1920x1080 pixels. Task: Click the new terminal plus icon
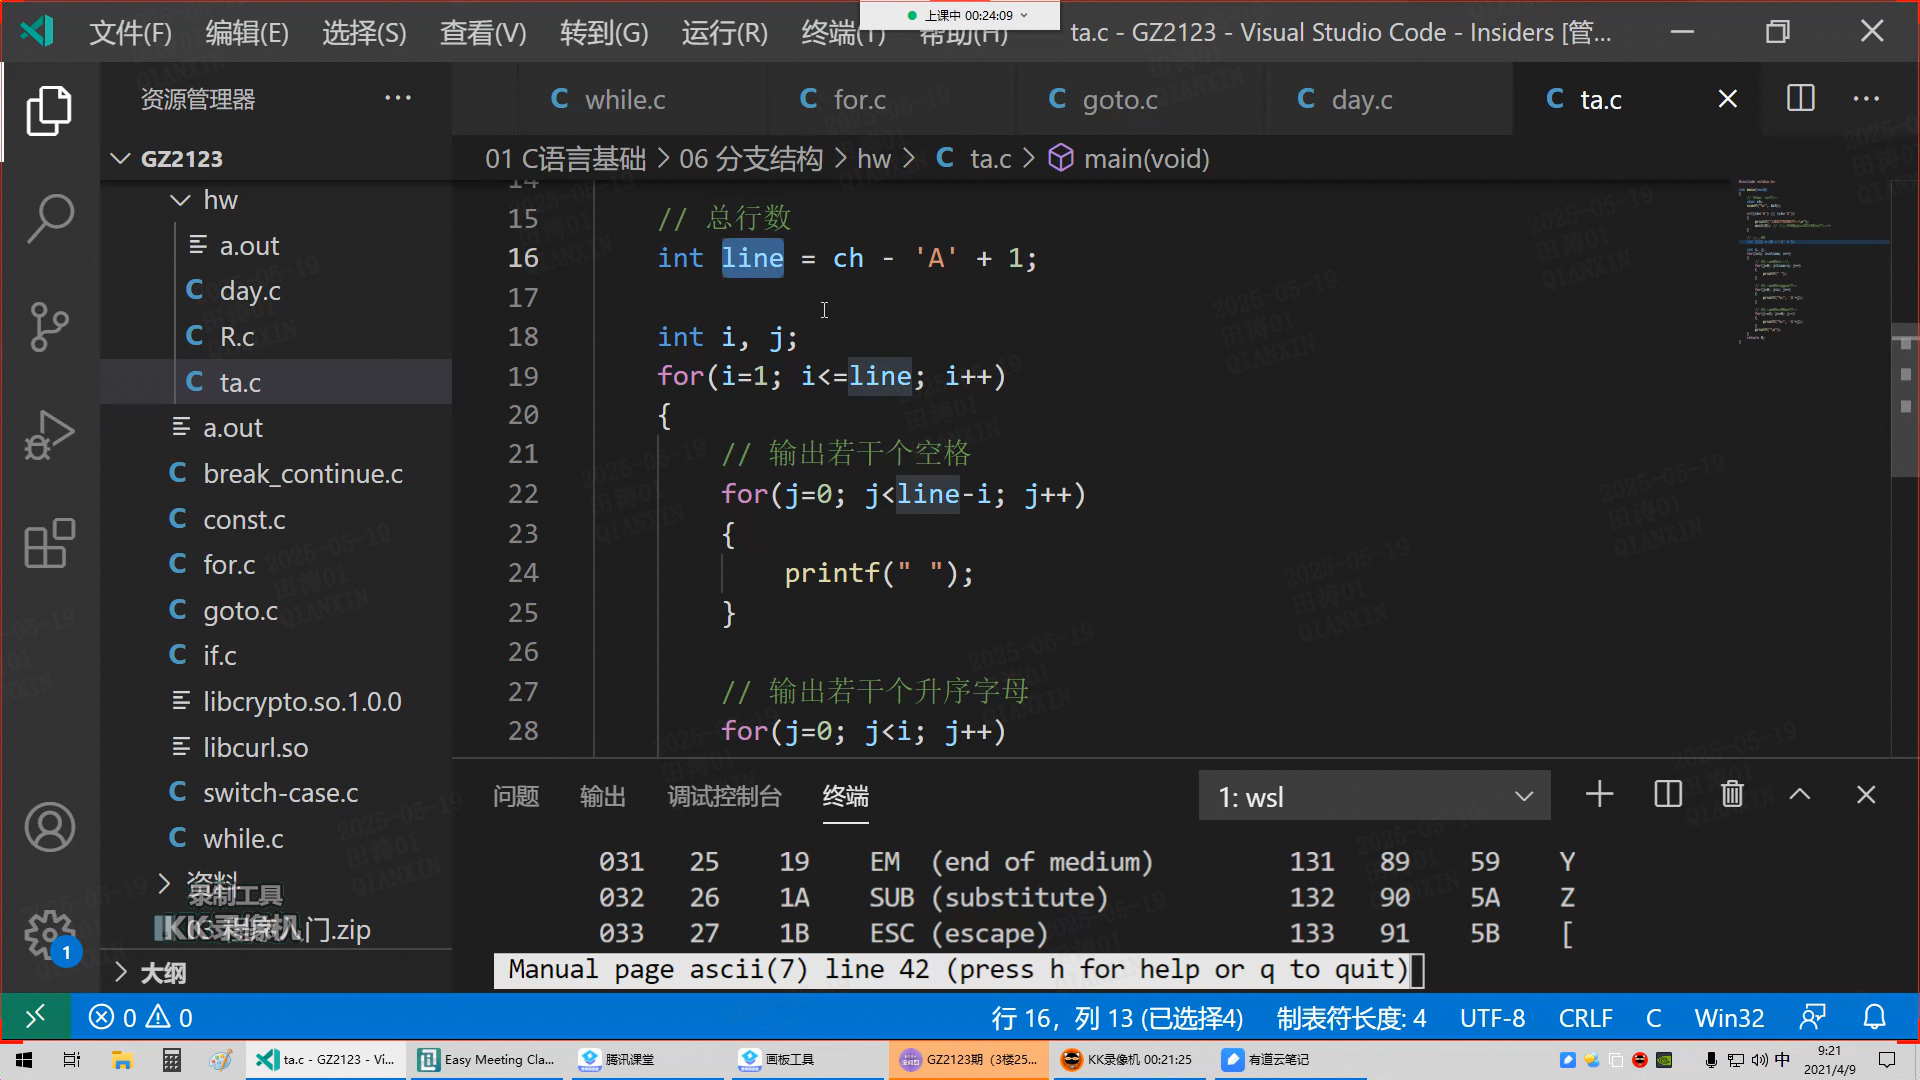point(1599,795)
